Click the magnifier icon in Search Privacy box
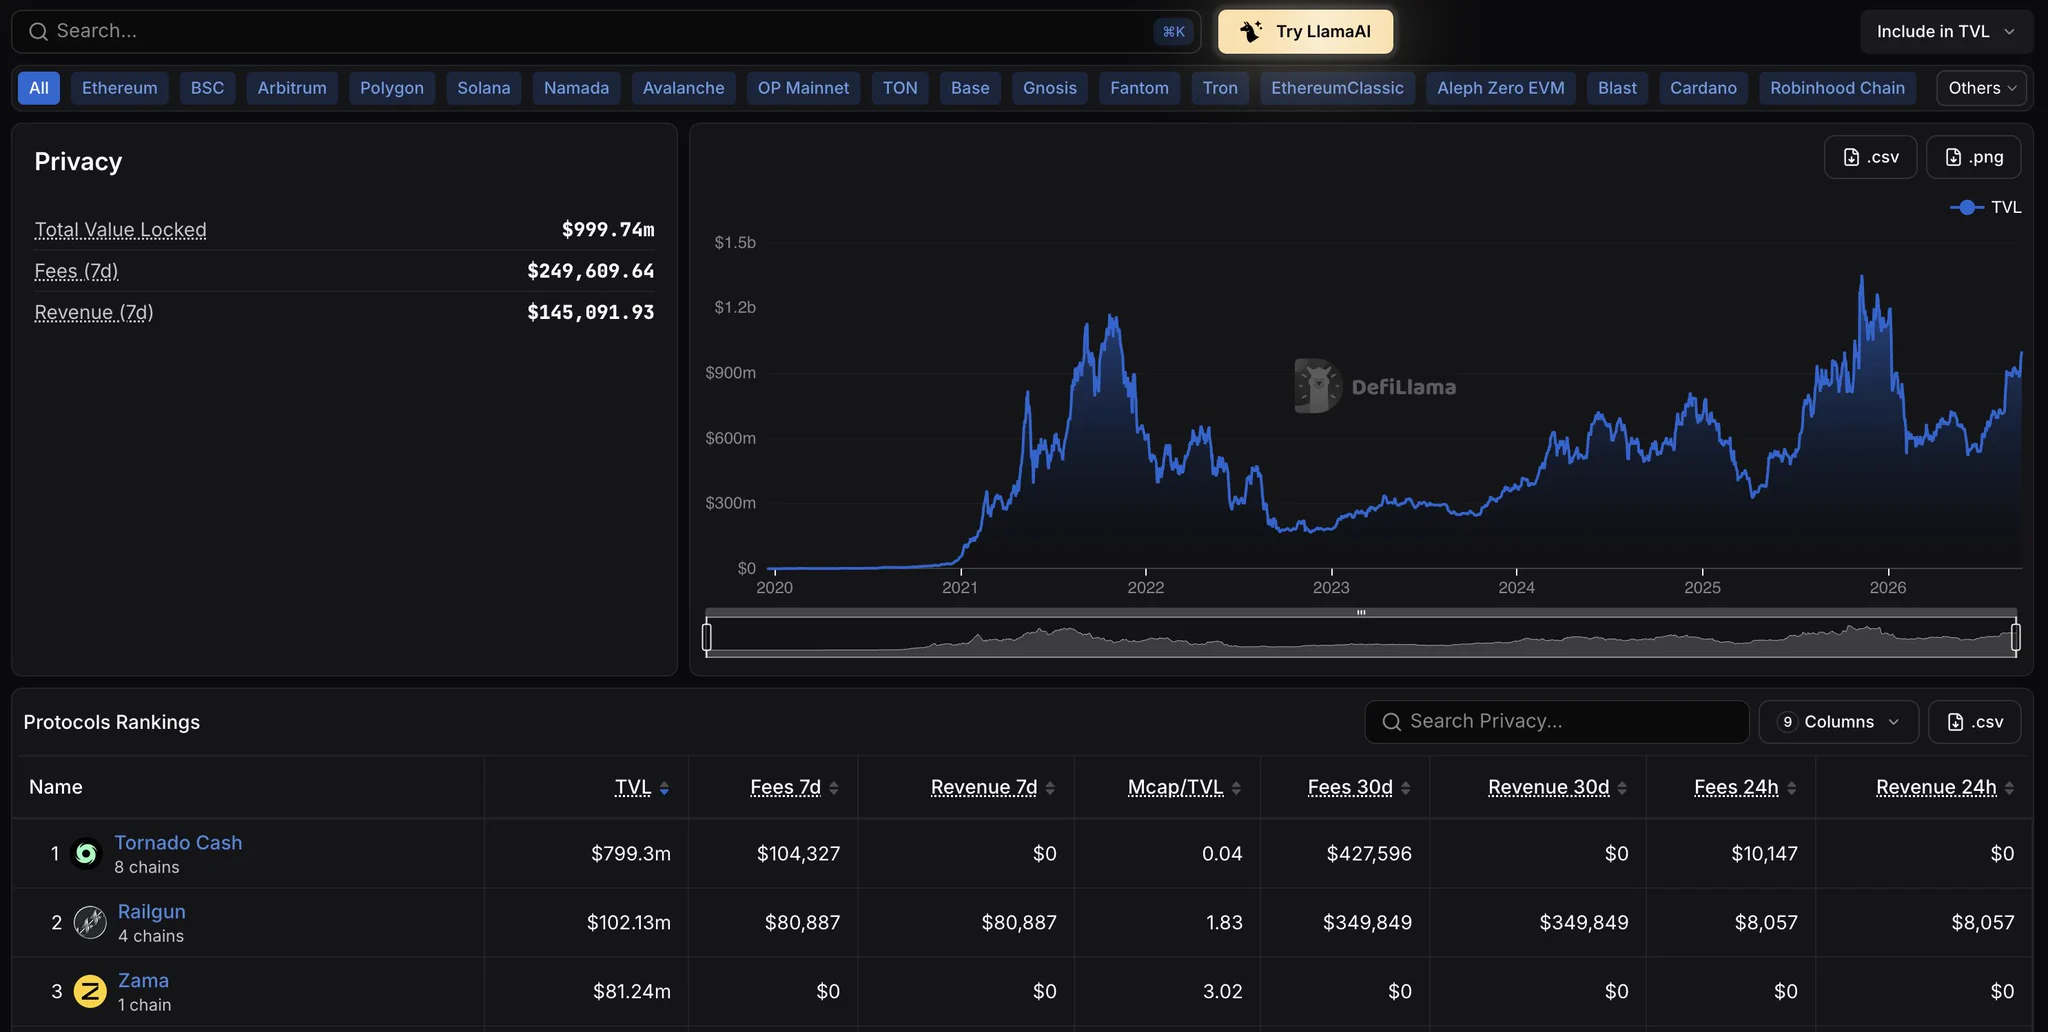2048x1032 pixels. click(1391, 722)
